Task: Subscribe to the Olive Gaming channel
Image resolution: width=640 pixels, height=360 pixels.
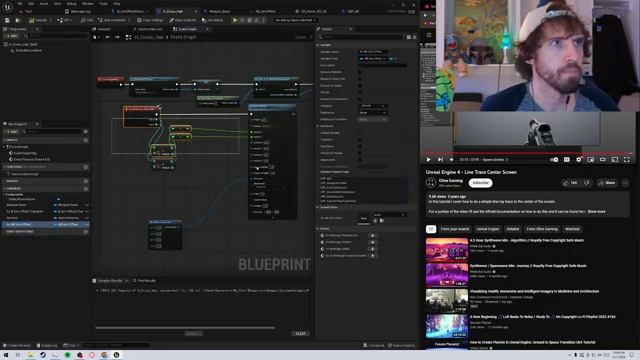Action: pos(480,183)
